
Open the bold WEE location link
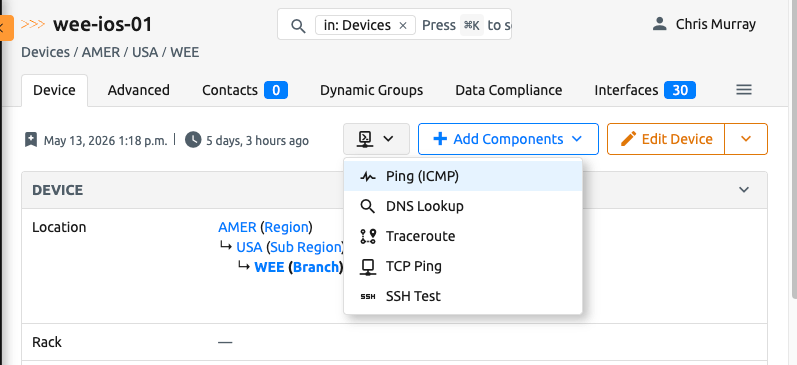point(269,267)
